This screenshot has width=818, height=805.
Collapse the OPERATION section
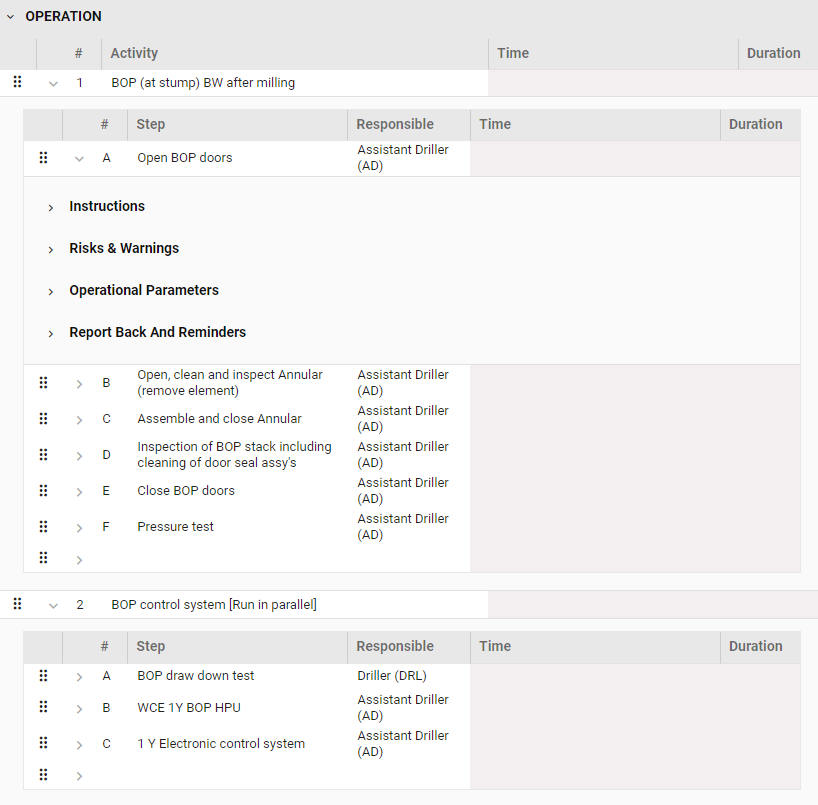pos(11,17)
